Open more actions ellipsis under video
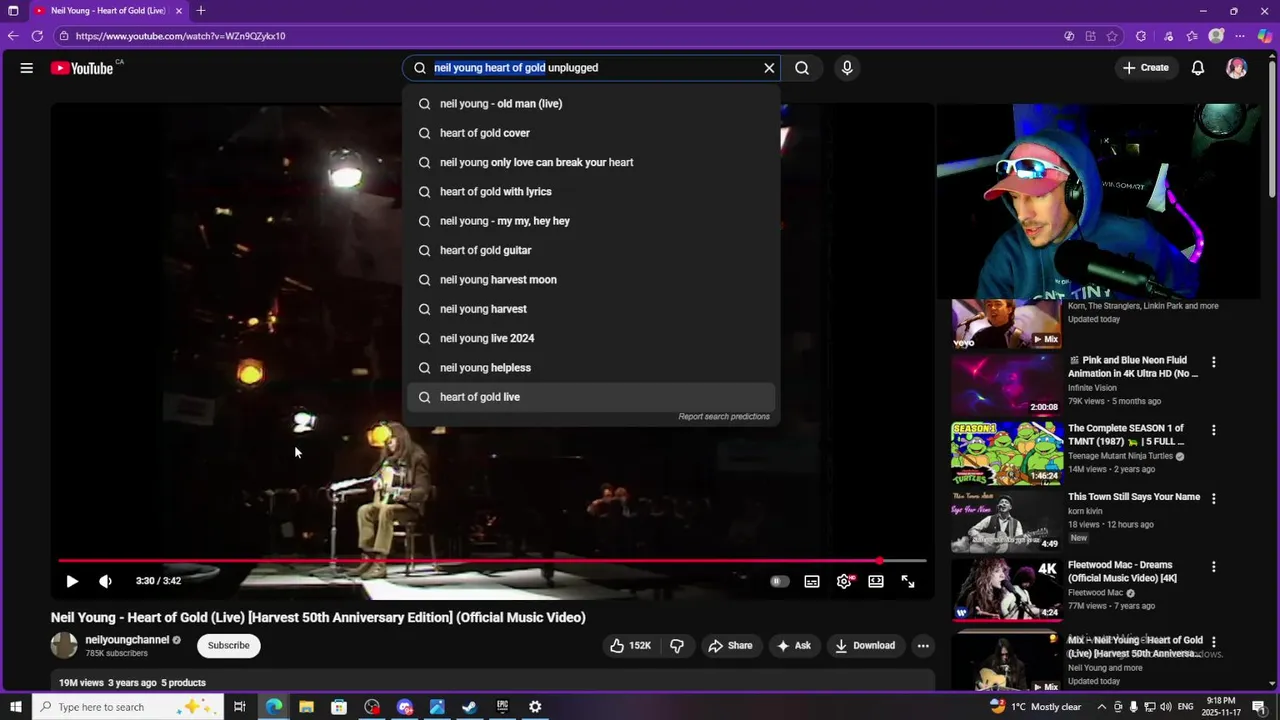This screenshot has width=1280, height=720. 923,646
